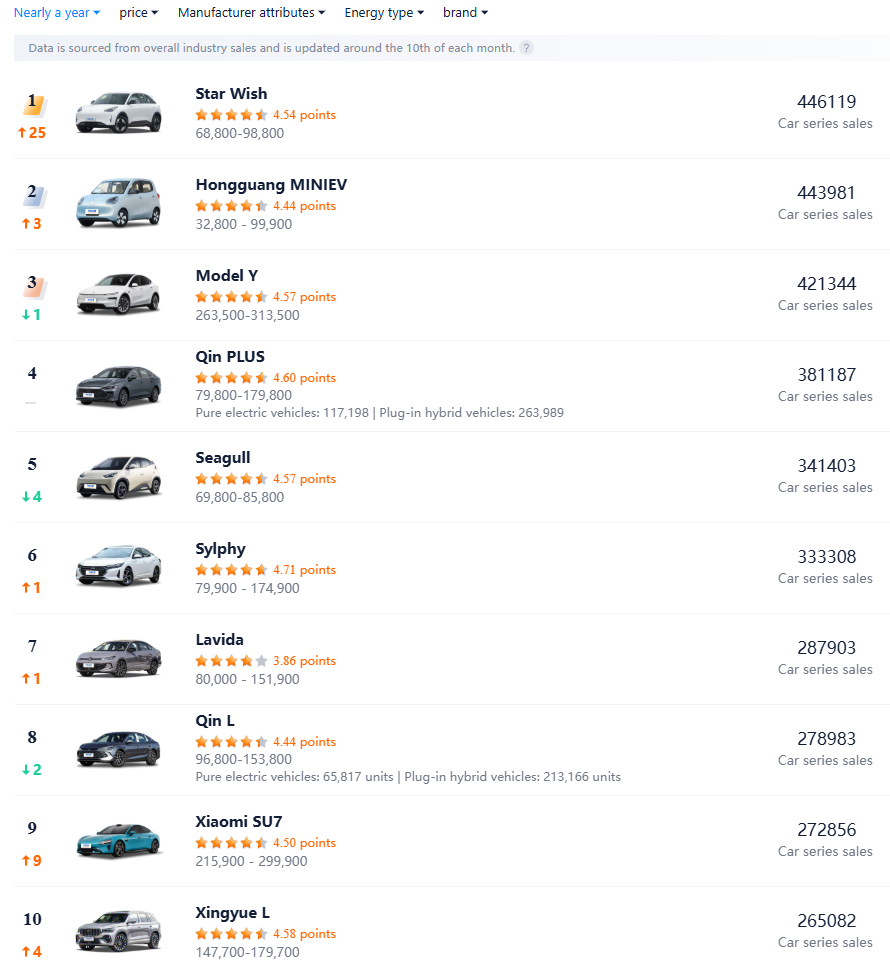Open the Nearly a year dropdown
890x975 pixels.
click(57, 13)
